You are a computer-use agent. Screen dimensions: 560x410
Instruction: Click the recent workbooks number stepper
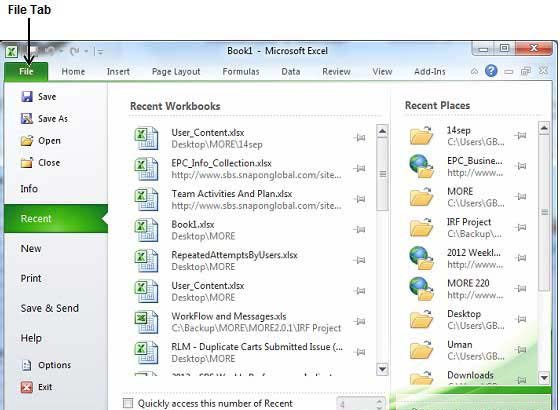pyautogui.click(x=379, y=404)
